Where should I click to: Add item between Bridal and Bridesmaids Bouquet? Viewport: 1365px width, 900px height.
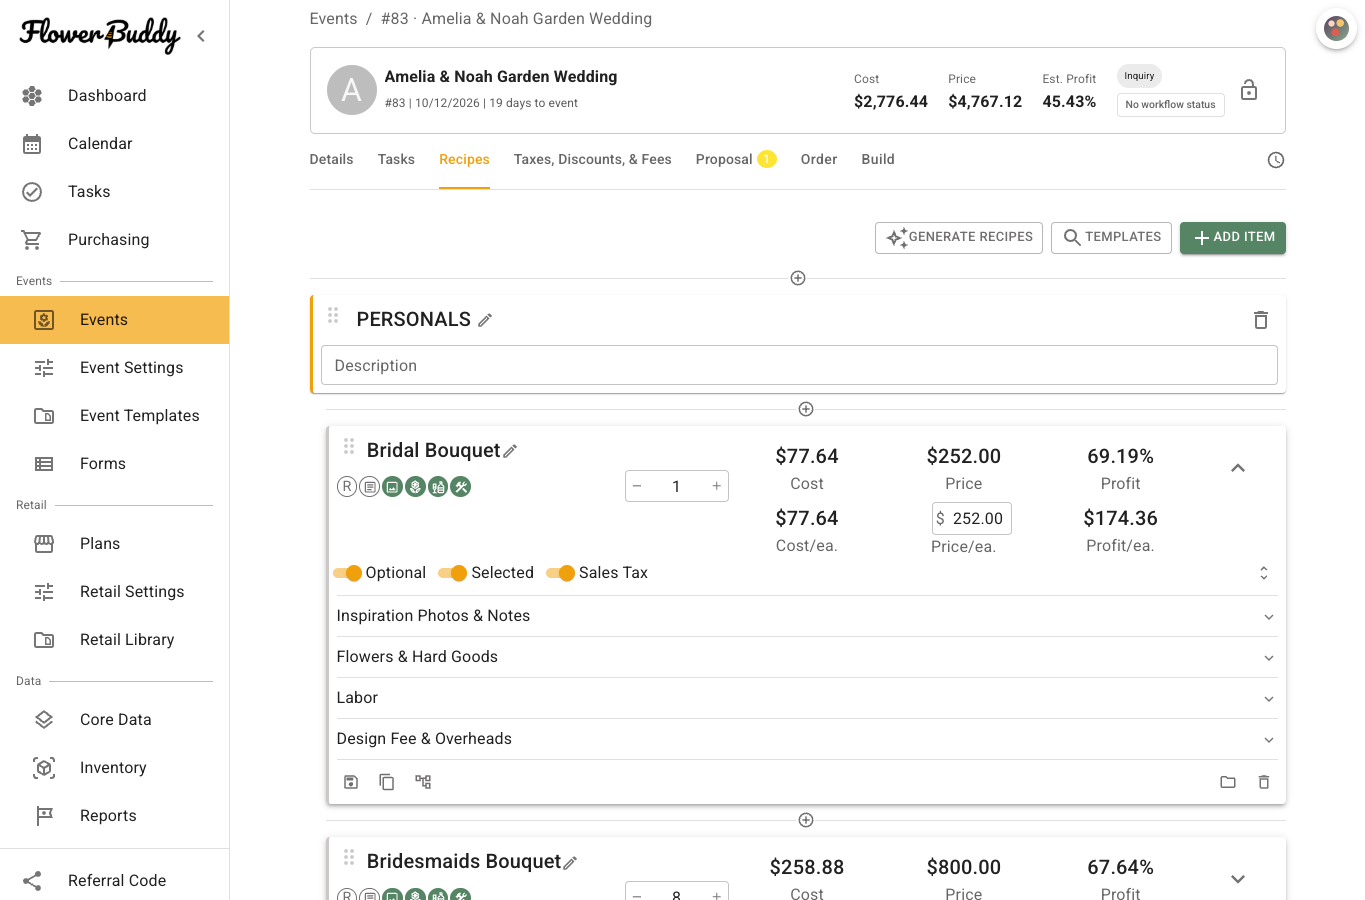point(806,820)
